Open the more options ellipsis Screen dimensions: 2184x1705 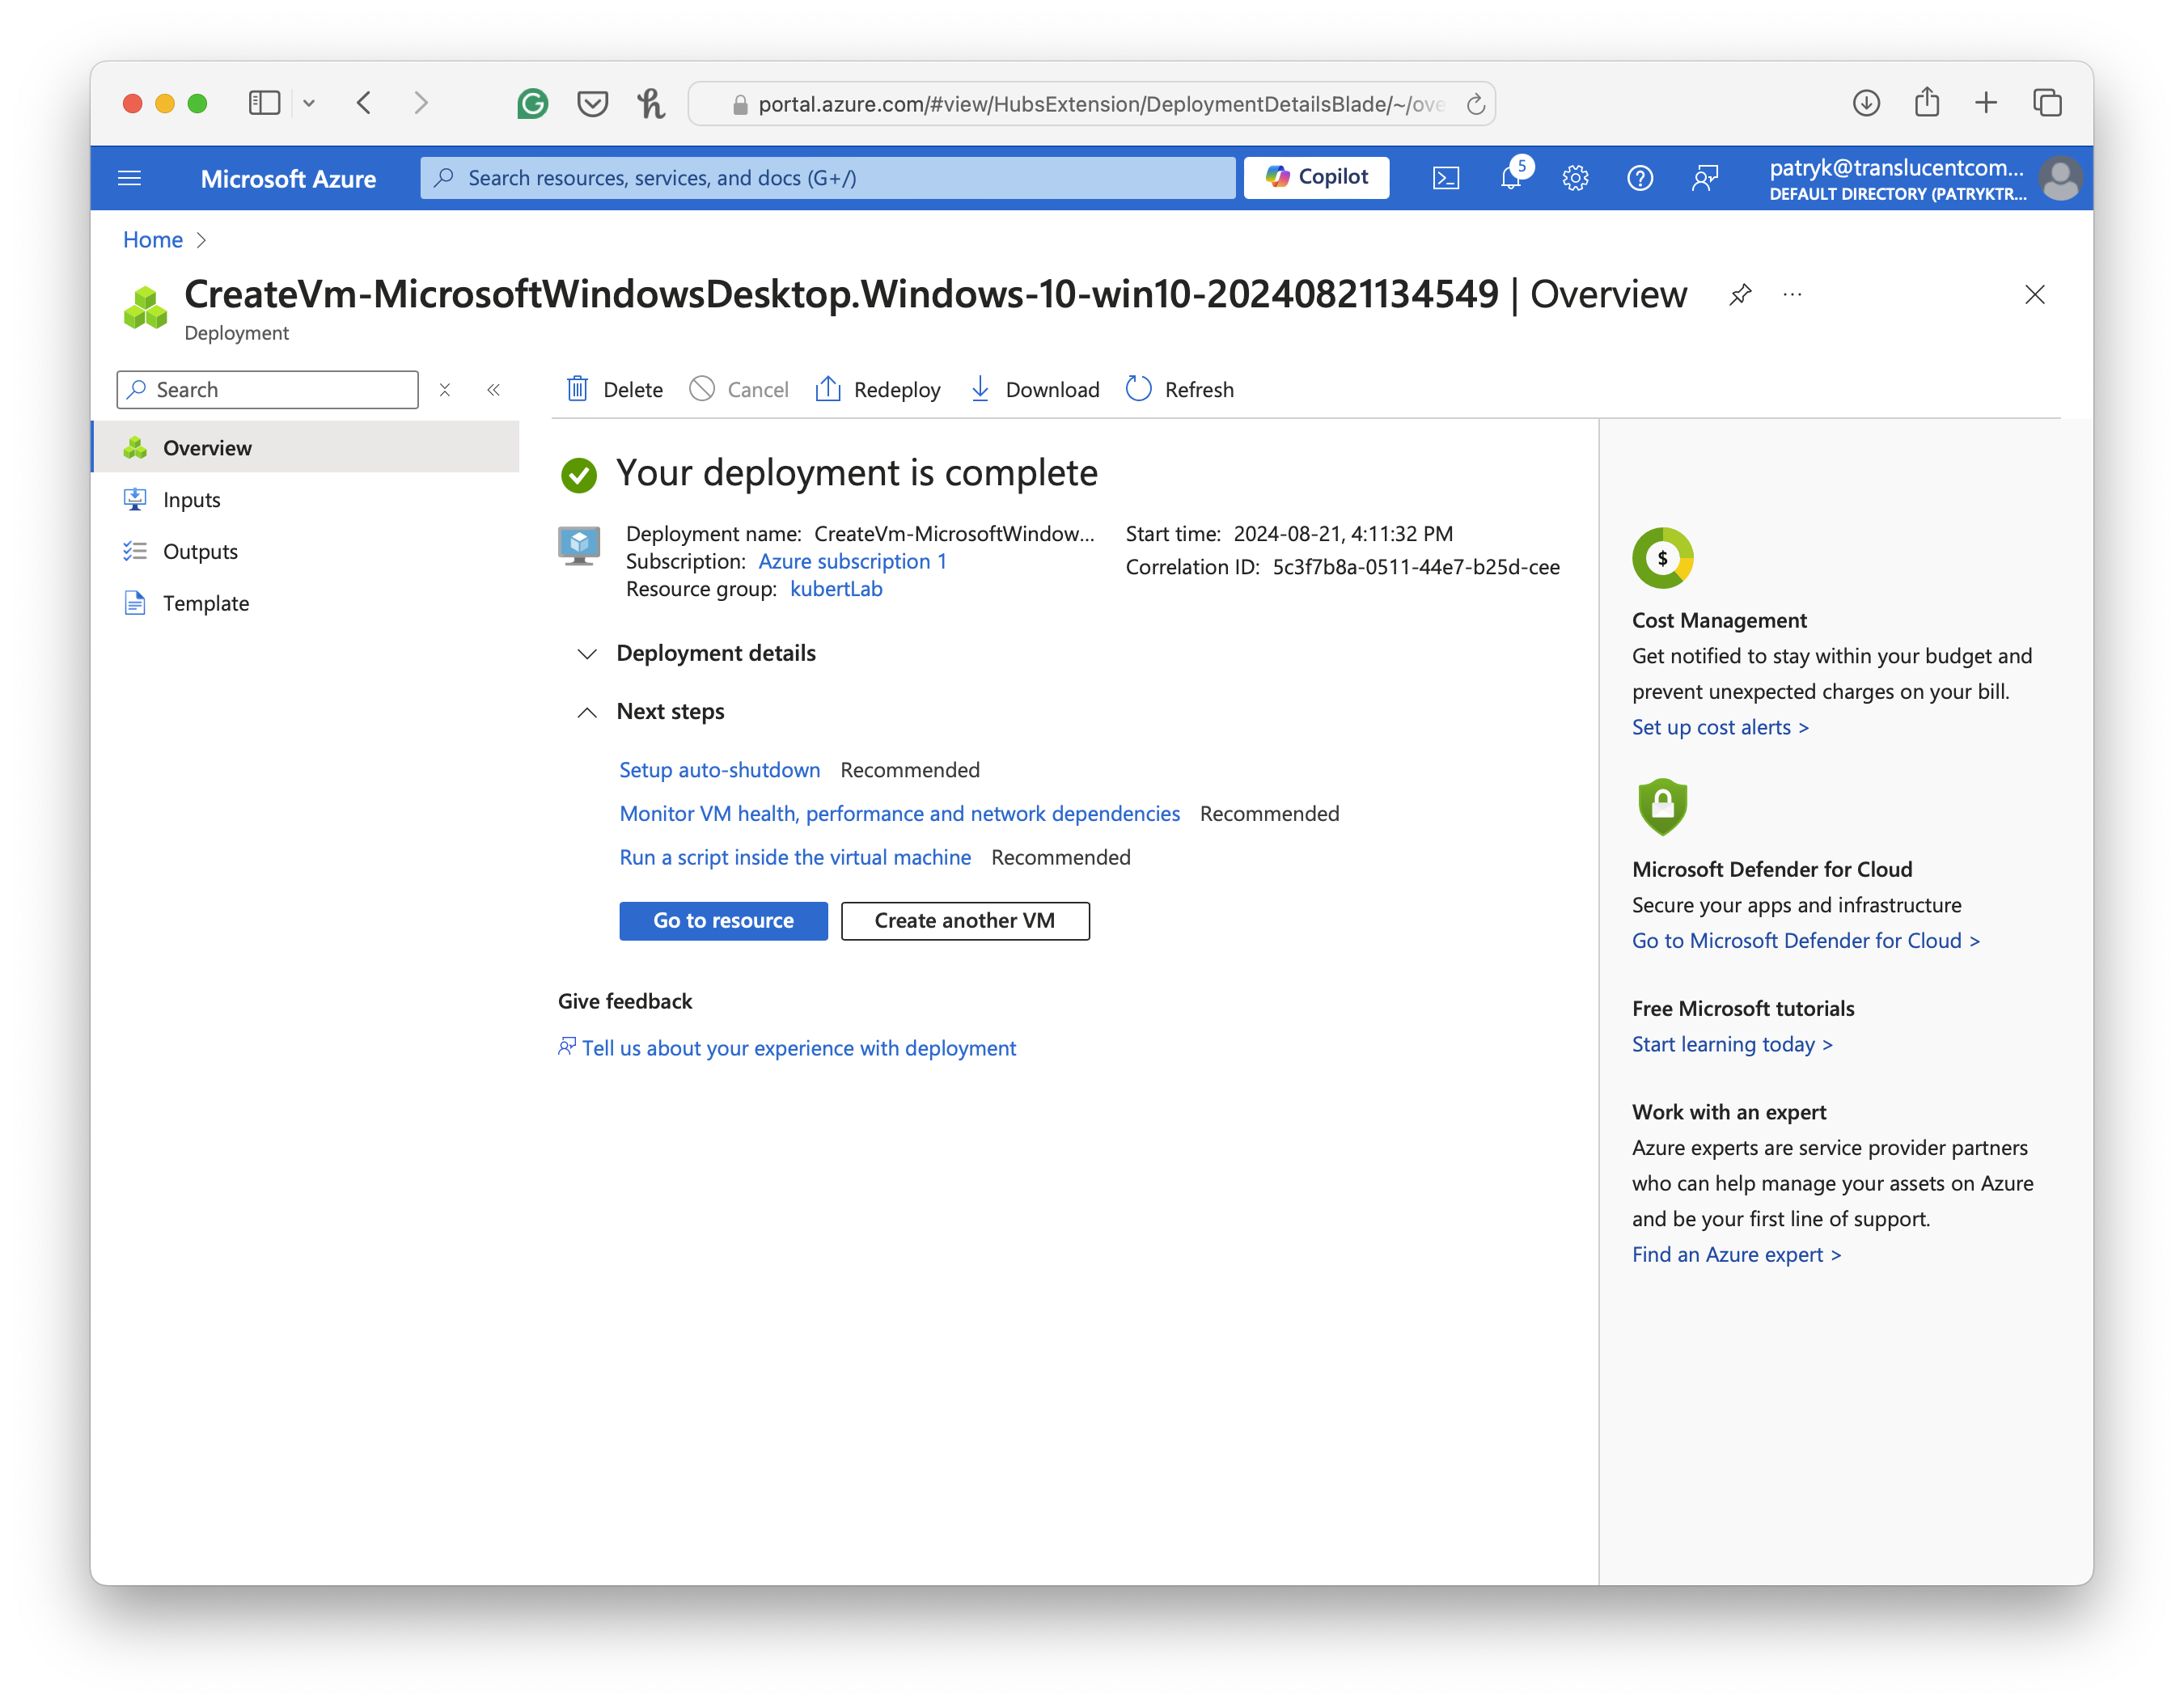click(1792, 294)
